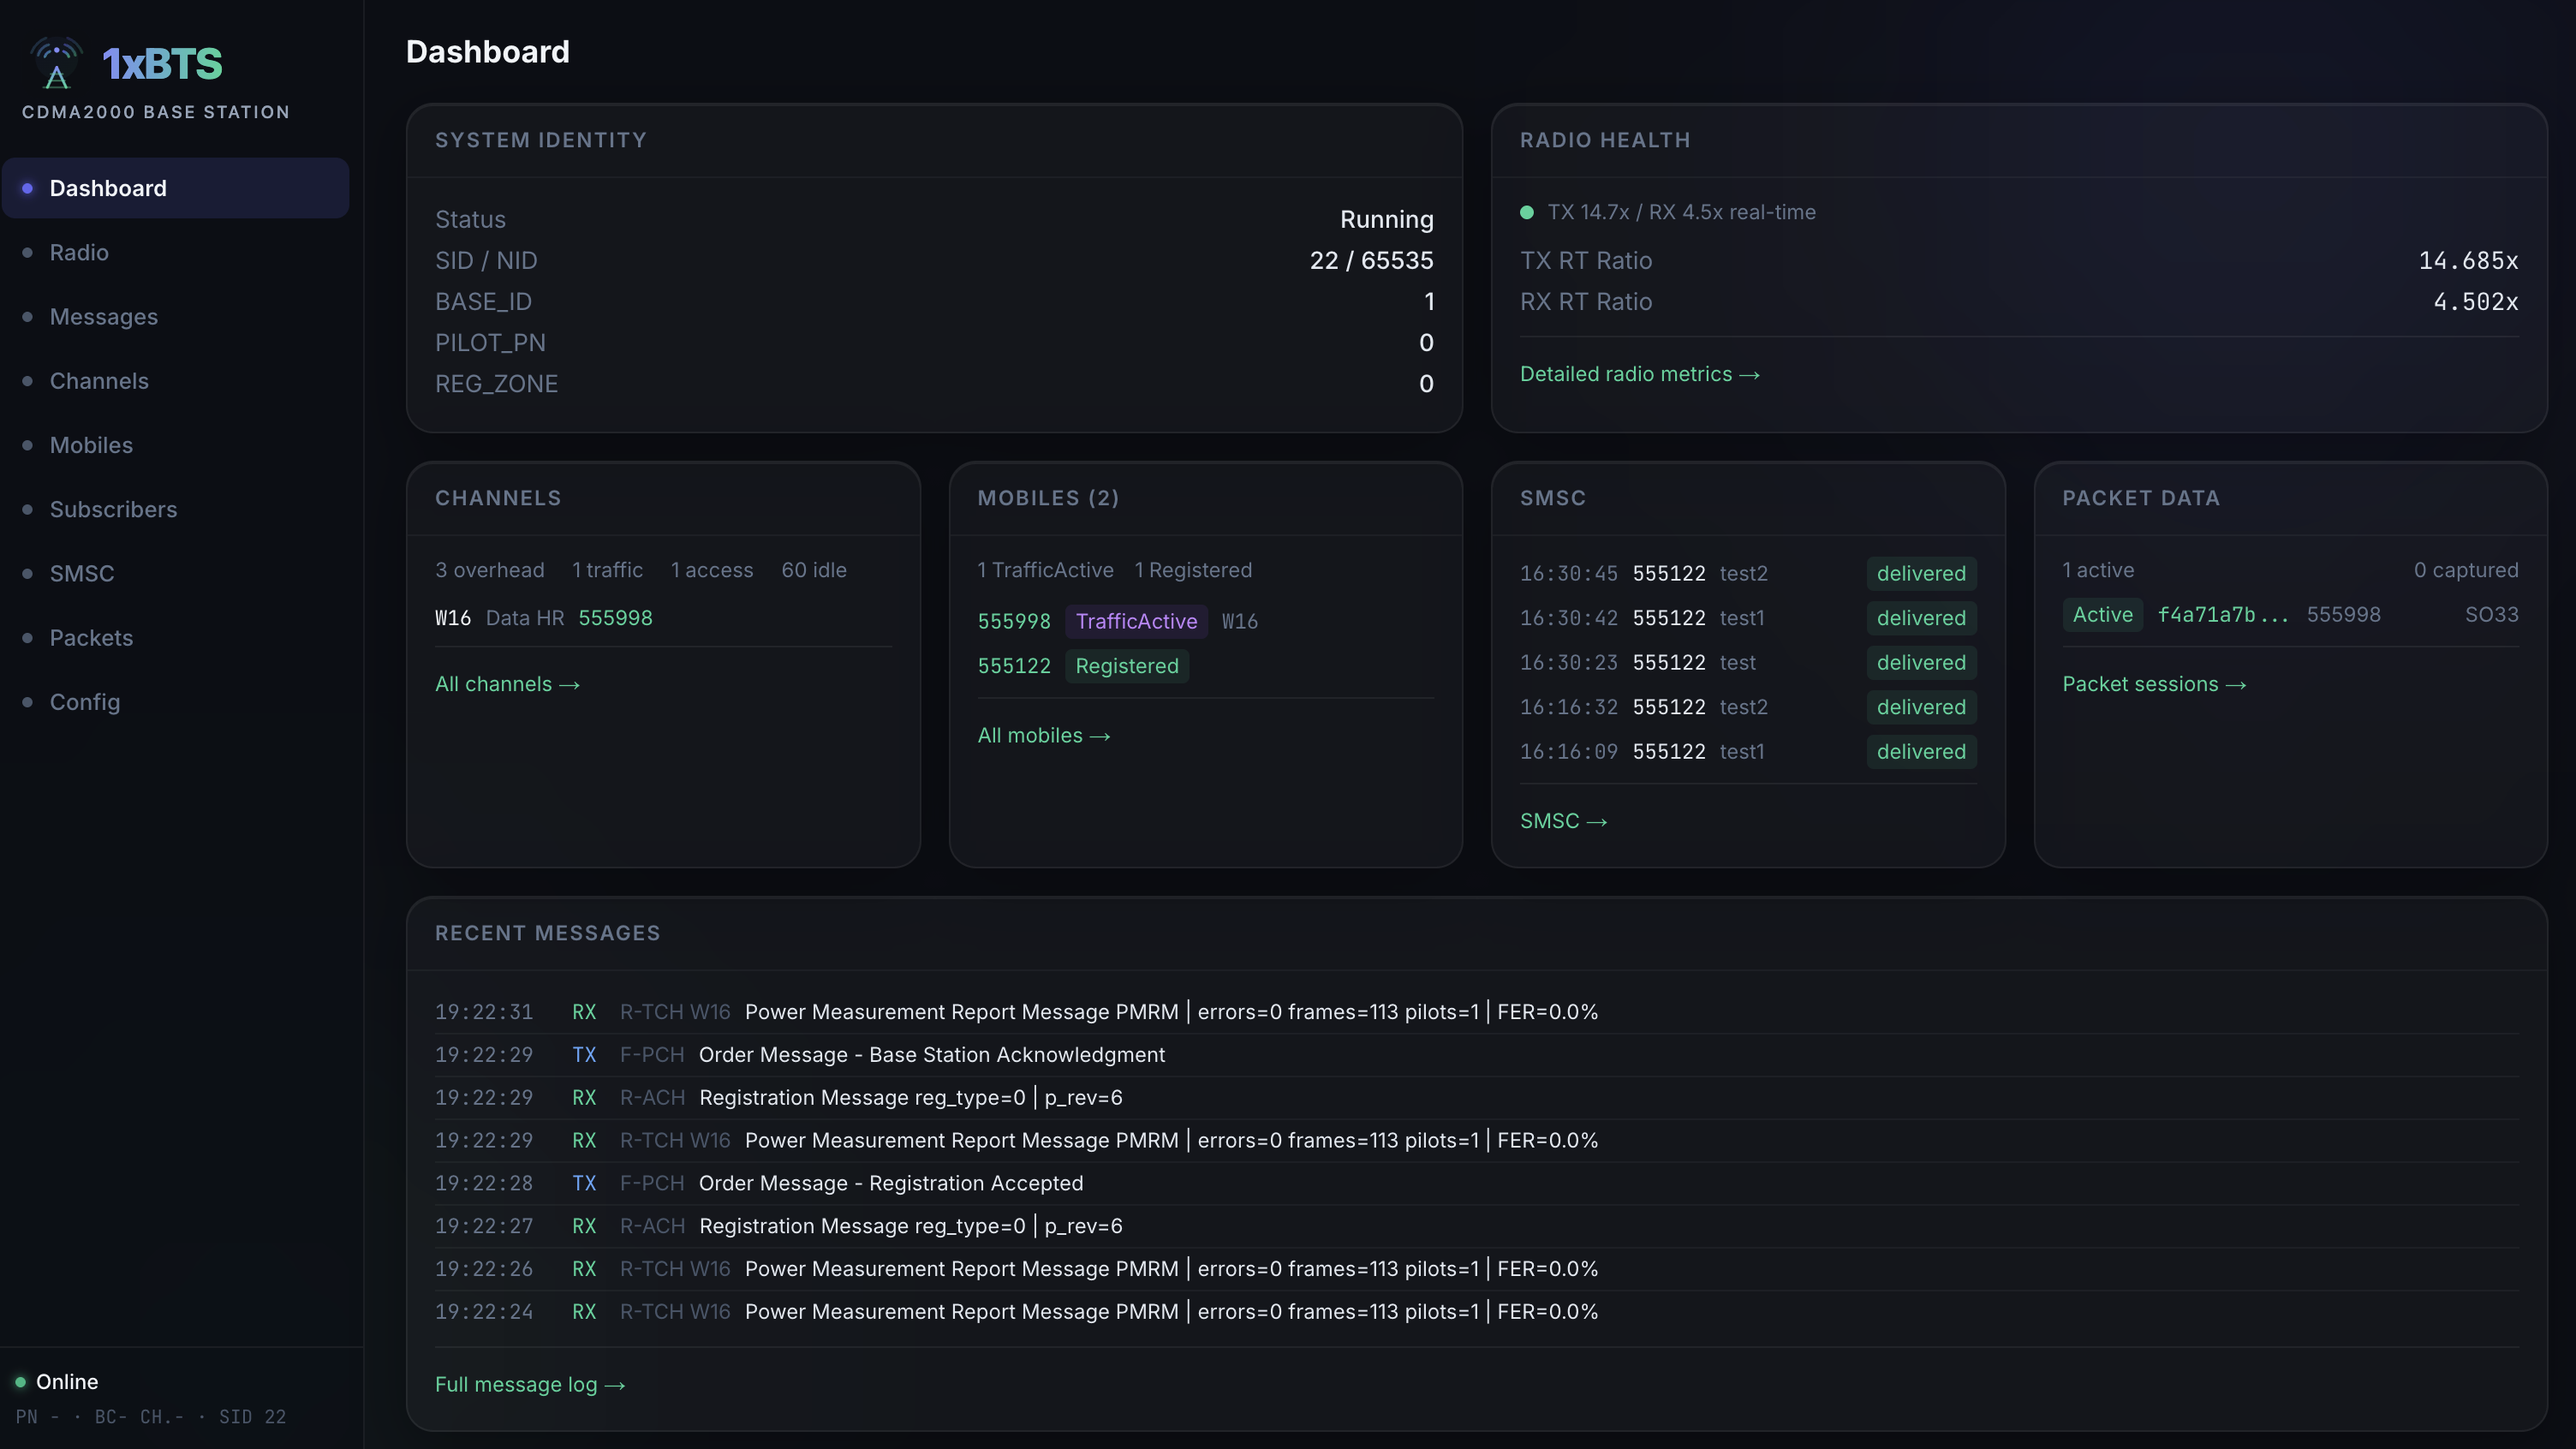
Task: Click the Active badge in Packet Data
Action: coord(2102,615)
